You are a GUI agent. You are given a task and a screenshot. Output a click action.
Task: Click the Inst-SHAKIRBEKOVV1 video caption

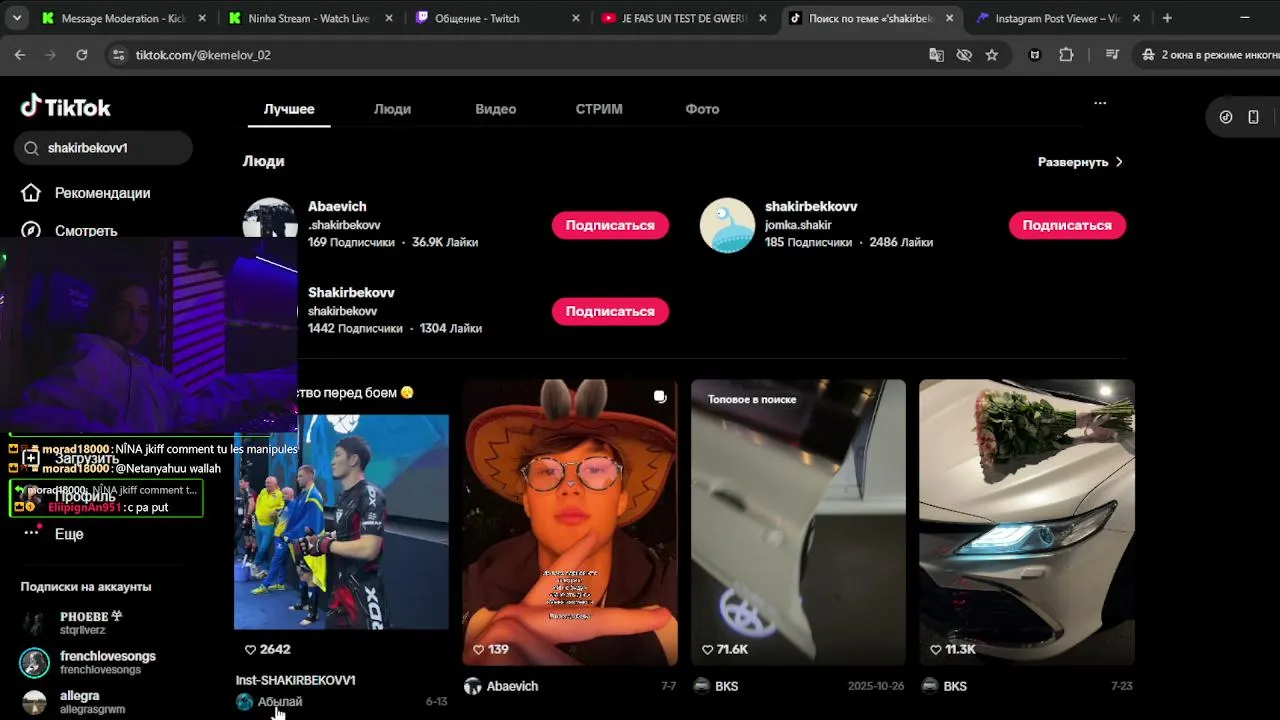tap(296, 680)
